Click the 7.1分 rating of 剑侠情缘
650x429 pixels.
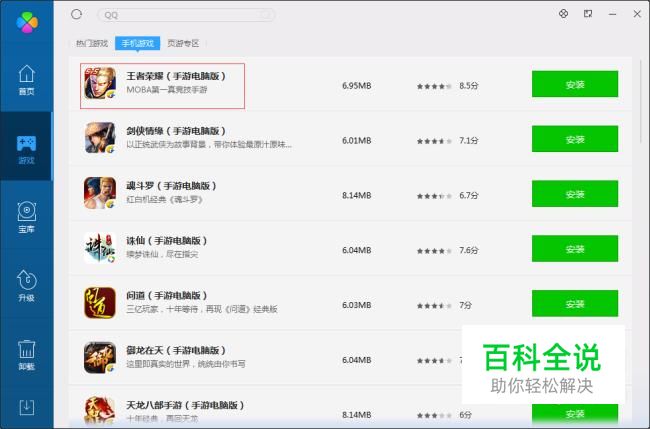pyautogui.click(x=468, y=141)
